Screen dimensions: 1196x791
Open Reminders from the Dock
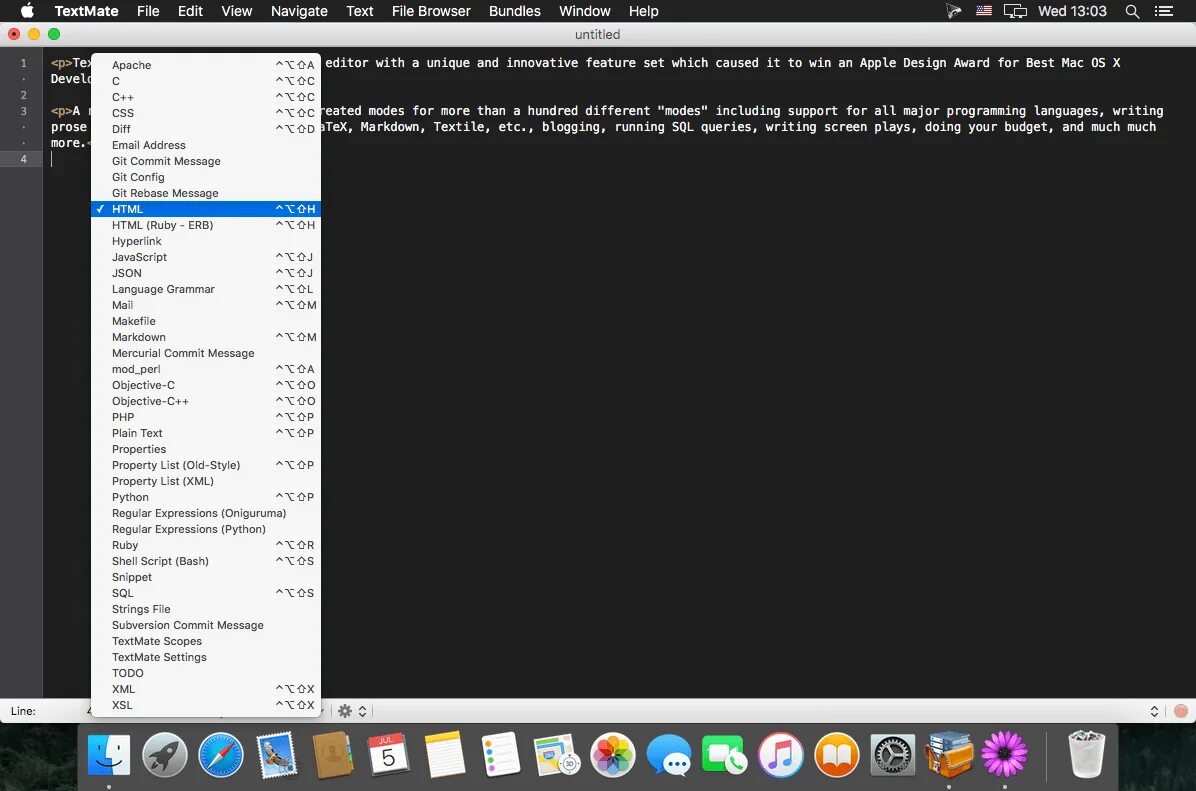pos(500,754)
